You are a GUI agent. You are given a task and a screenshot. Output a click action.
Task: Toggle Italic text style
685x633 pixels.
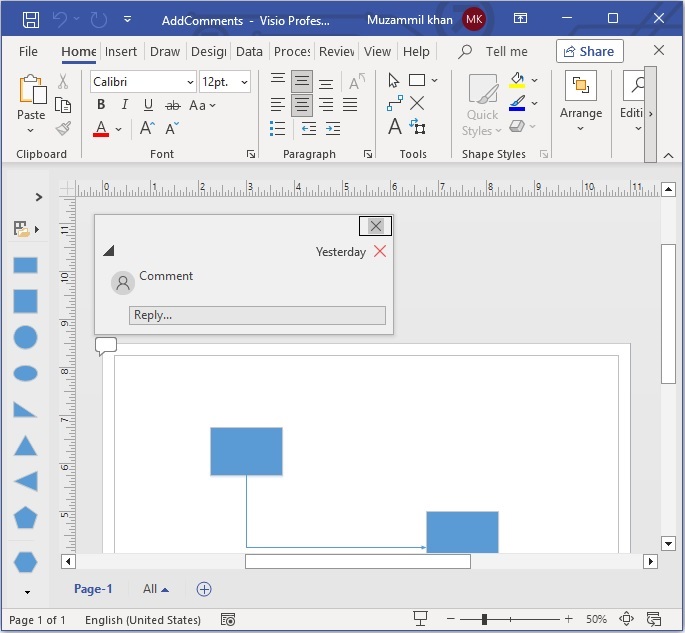(125, 105)
